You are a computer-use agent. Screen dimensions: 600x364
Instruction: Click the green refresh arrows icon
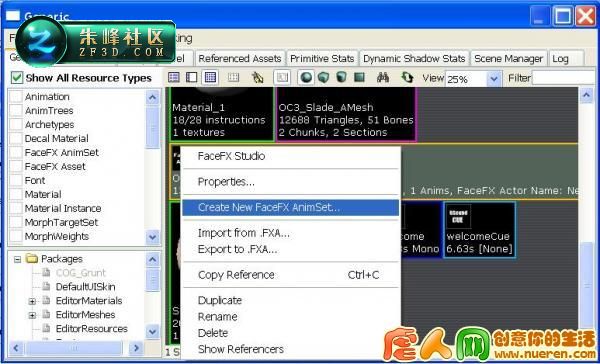click(407, 78)
